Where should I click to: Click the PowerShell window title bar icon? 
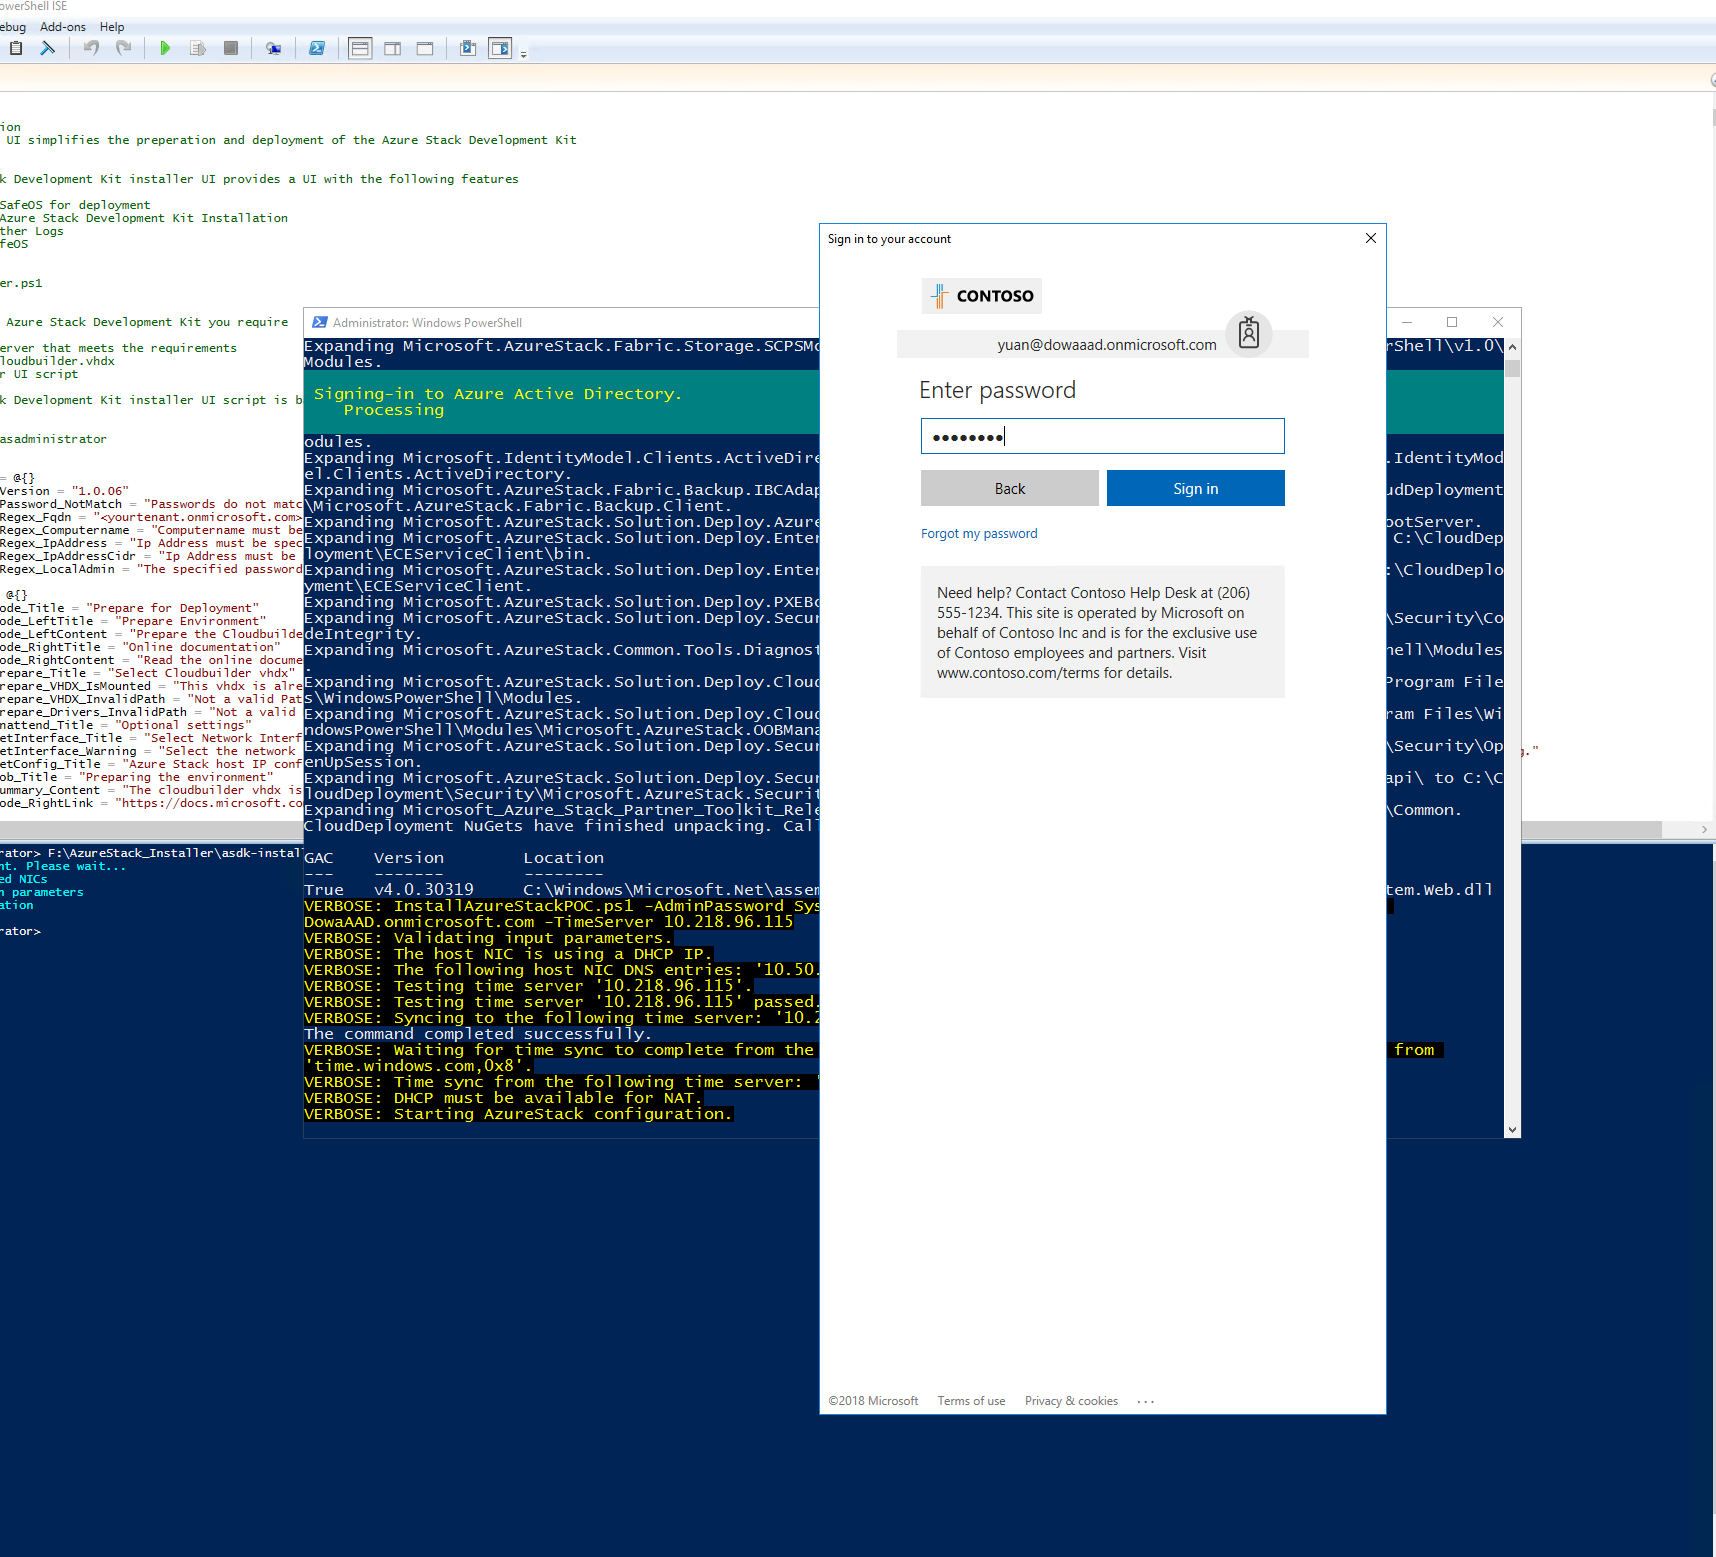point(320,322)
